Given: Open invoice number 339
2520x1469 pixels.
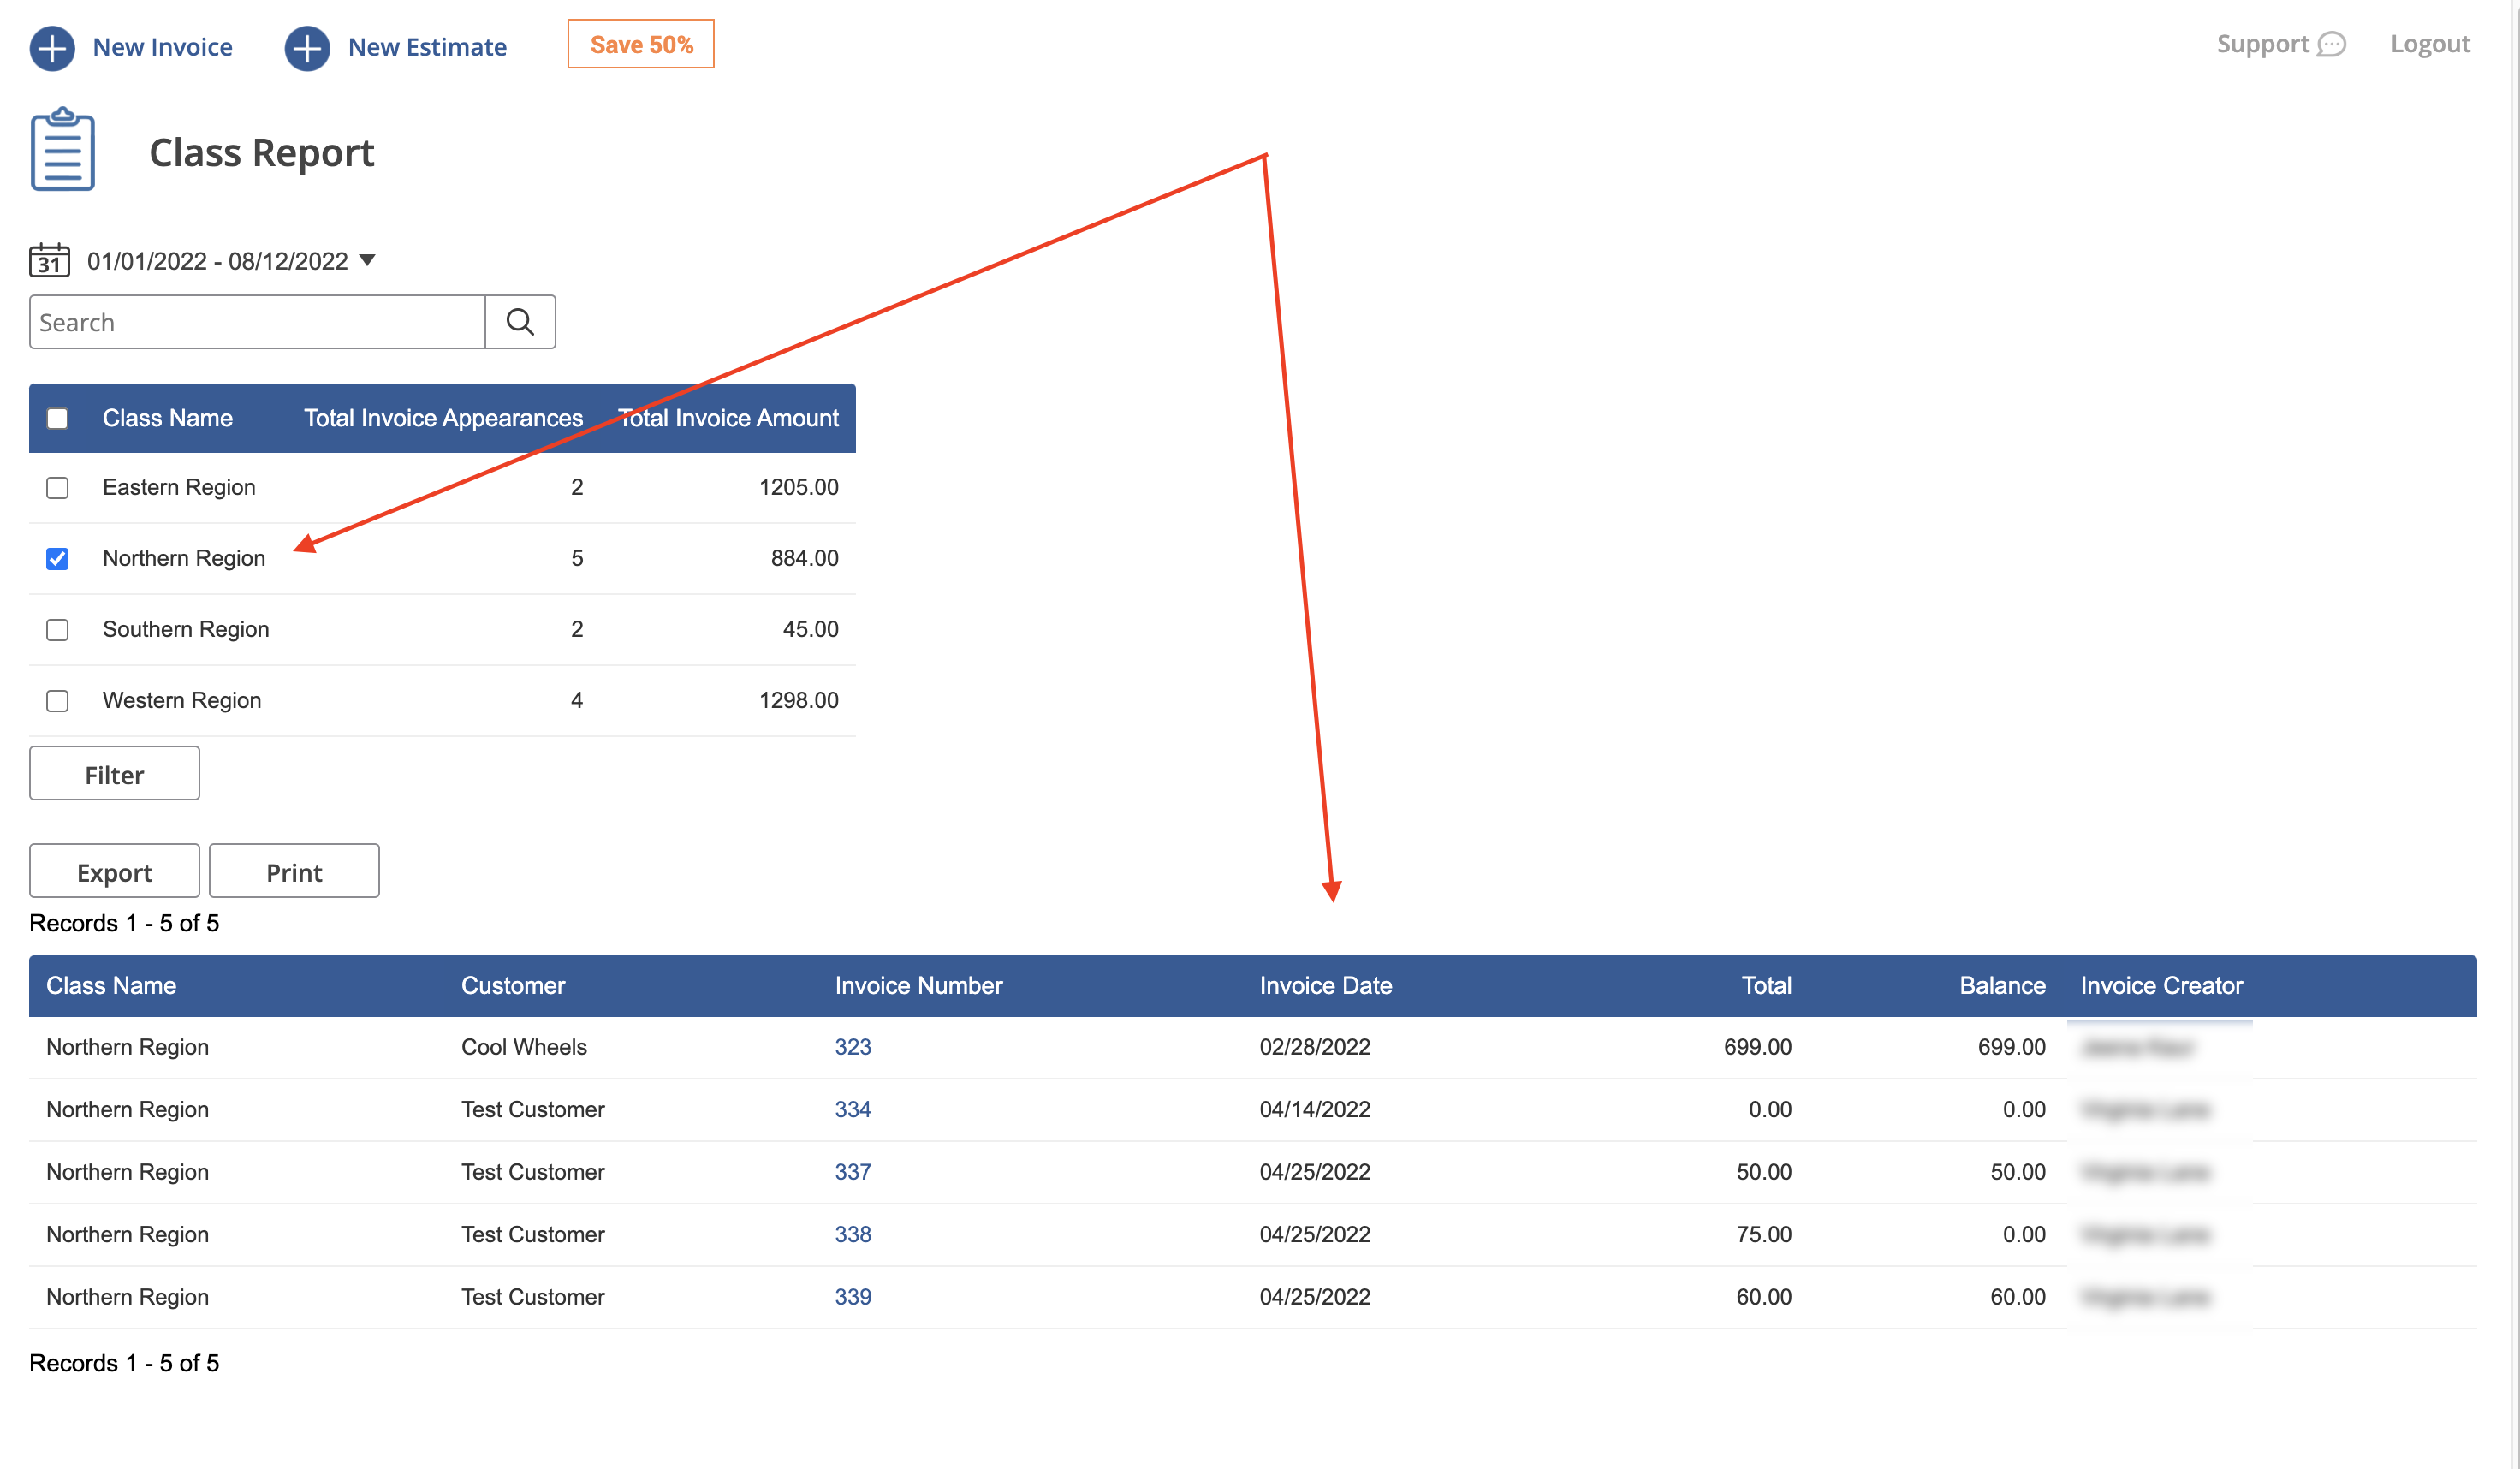Looking at the screenshot, I should pyautogui.click(x=853, y=1297).
